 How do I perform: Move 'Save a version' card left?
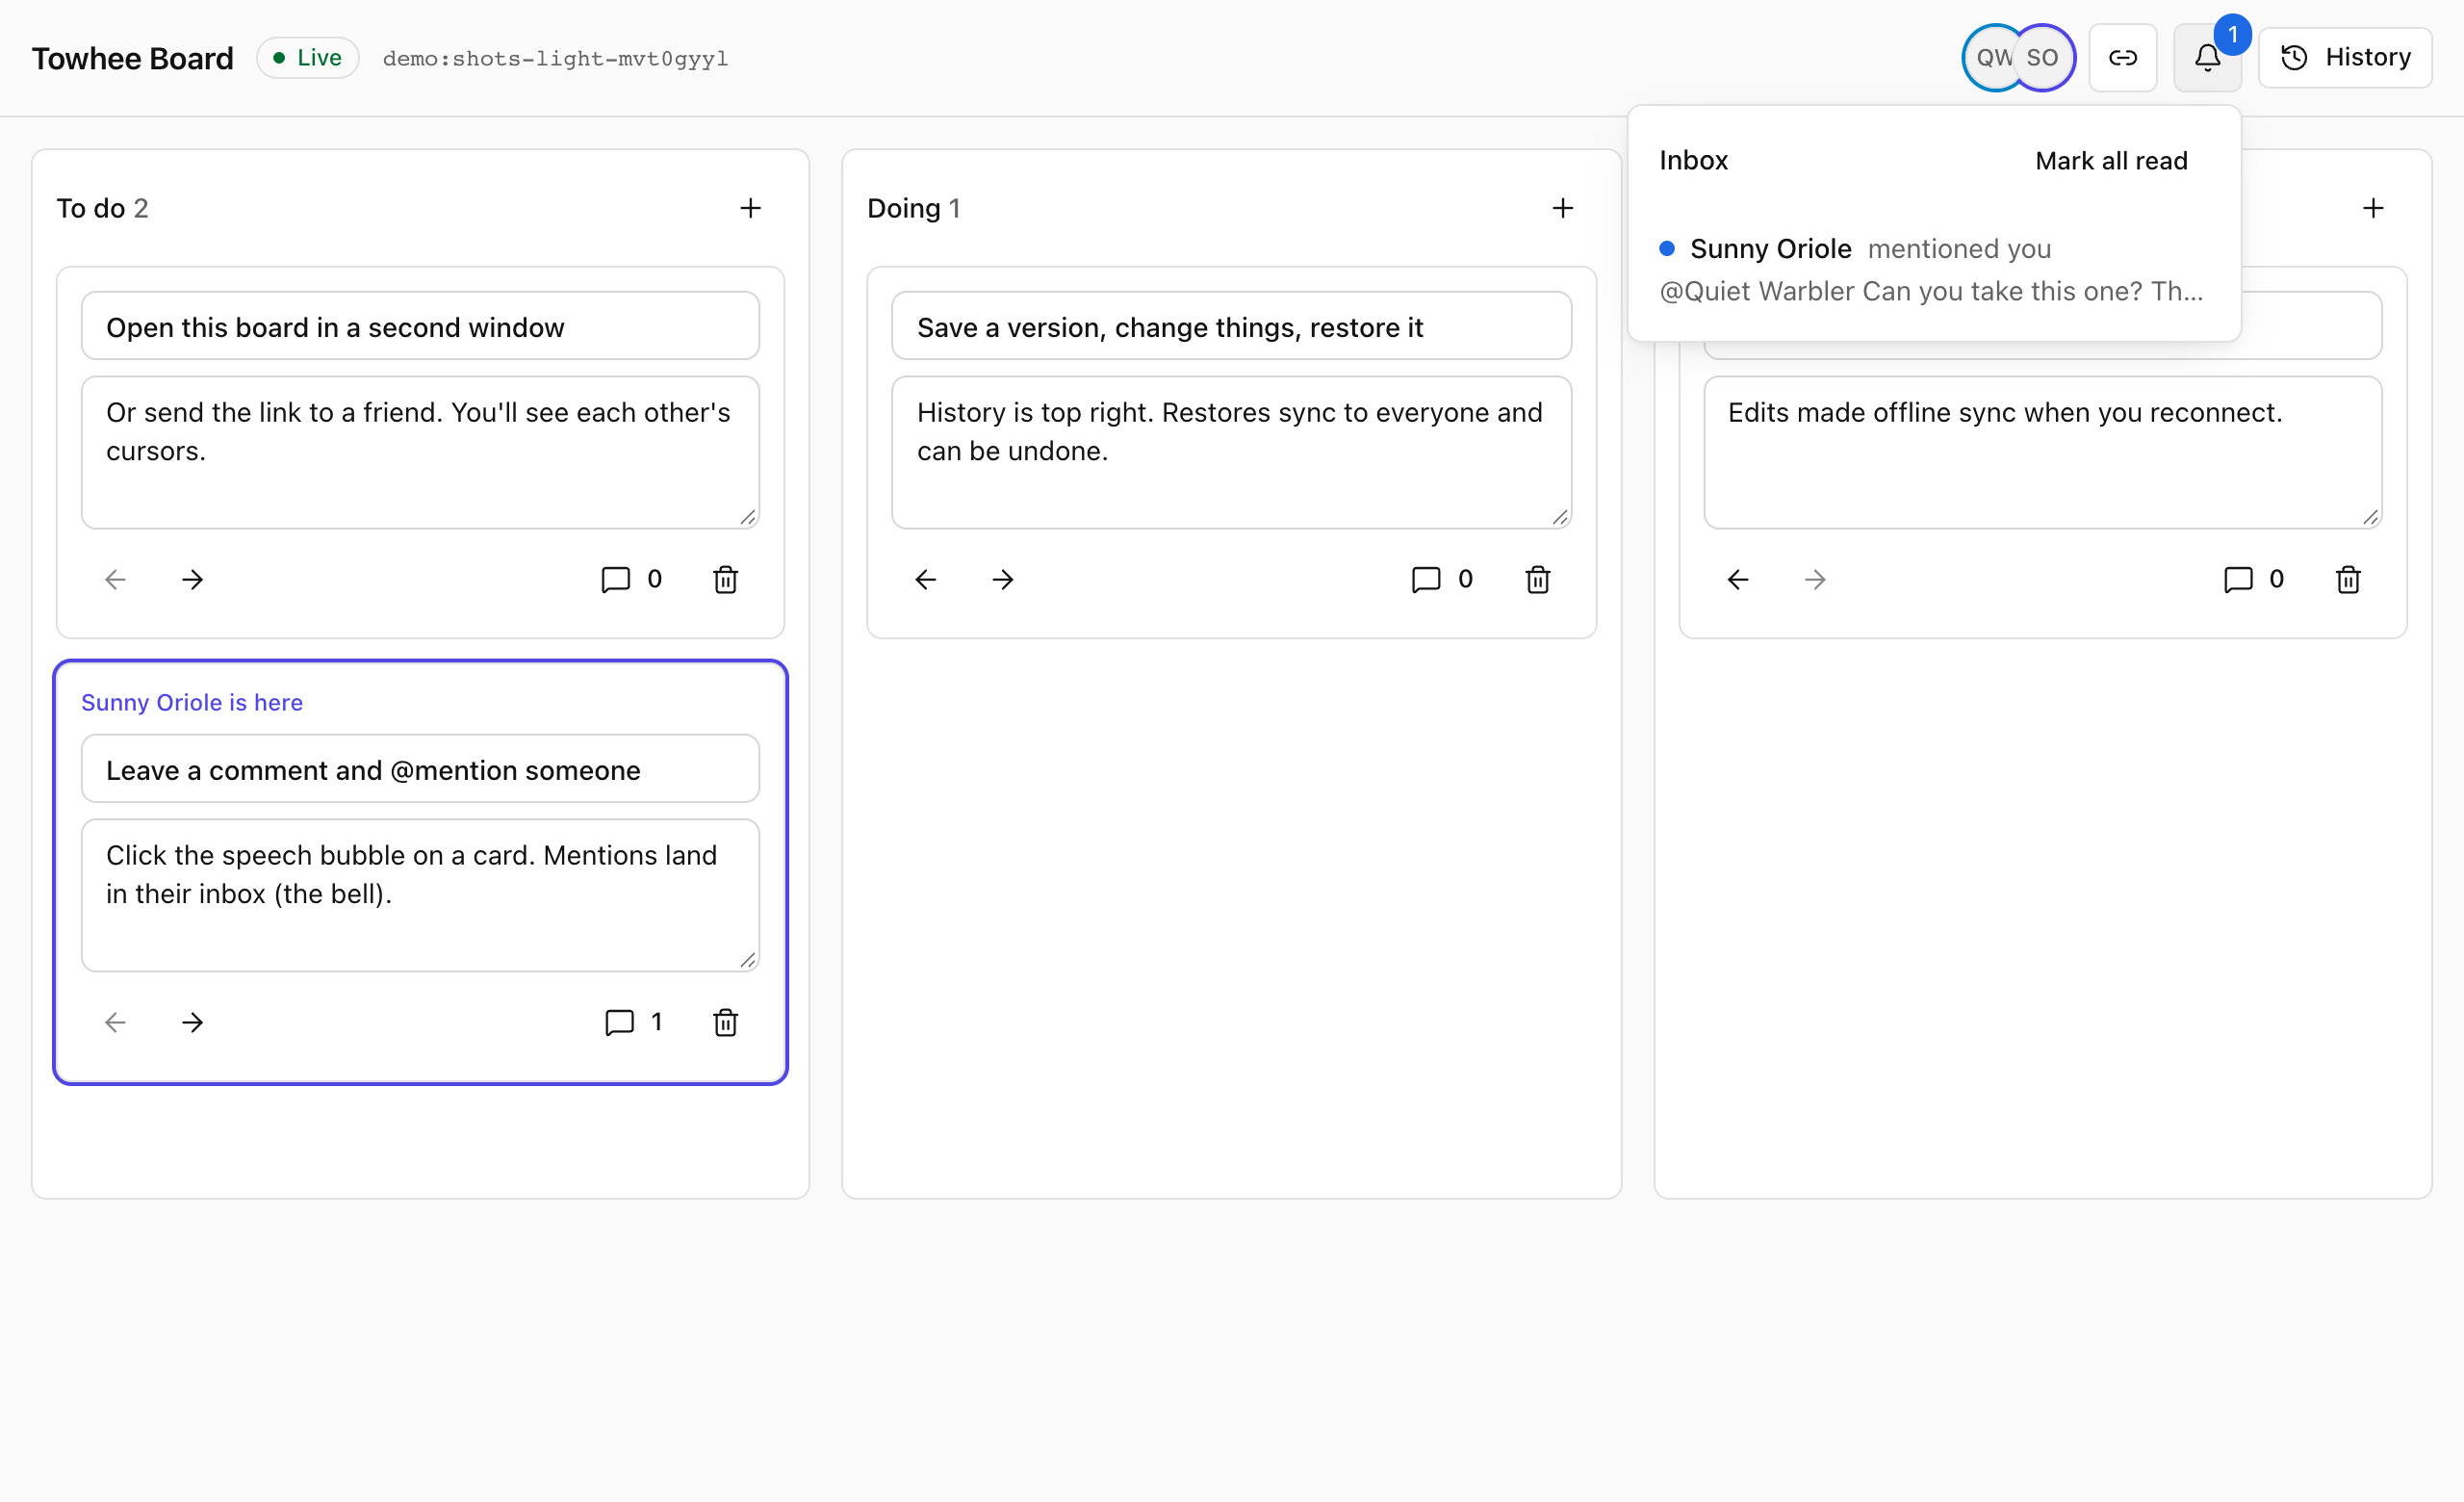click(x=926, y=580)
